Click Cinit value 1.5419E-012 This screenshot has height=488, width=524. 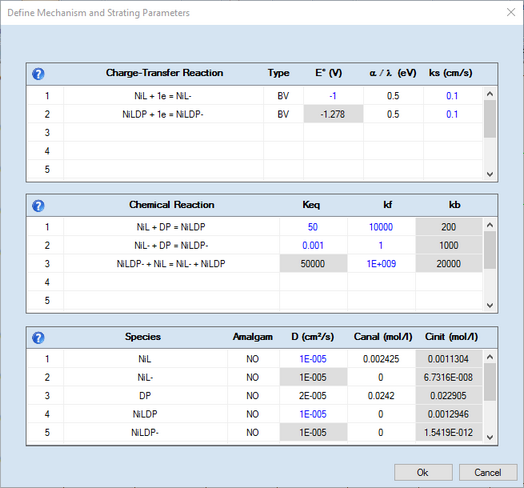click(449, 433)
